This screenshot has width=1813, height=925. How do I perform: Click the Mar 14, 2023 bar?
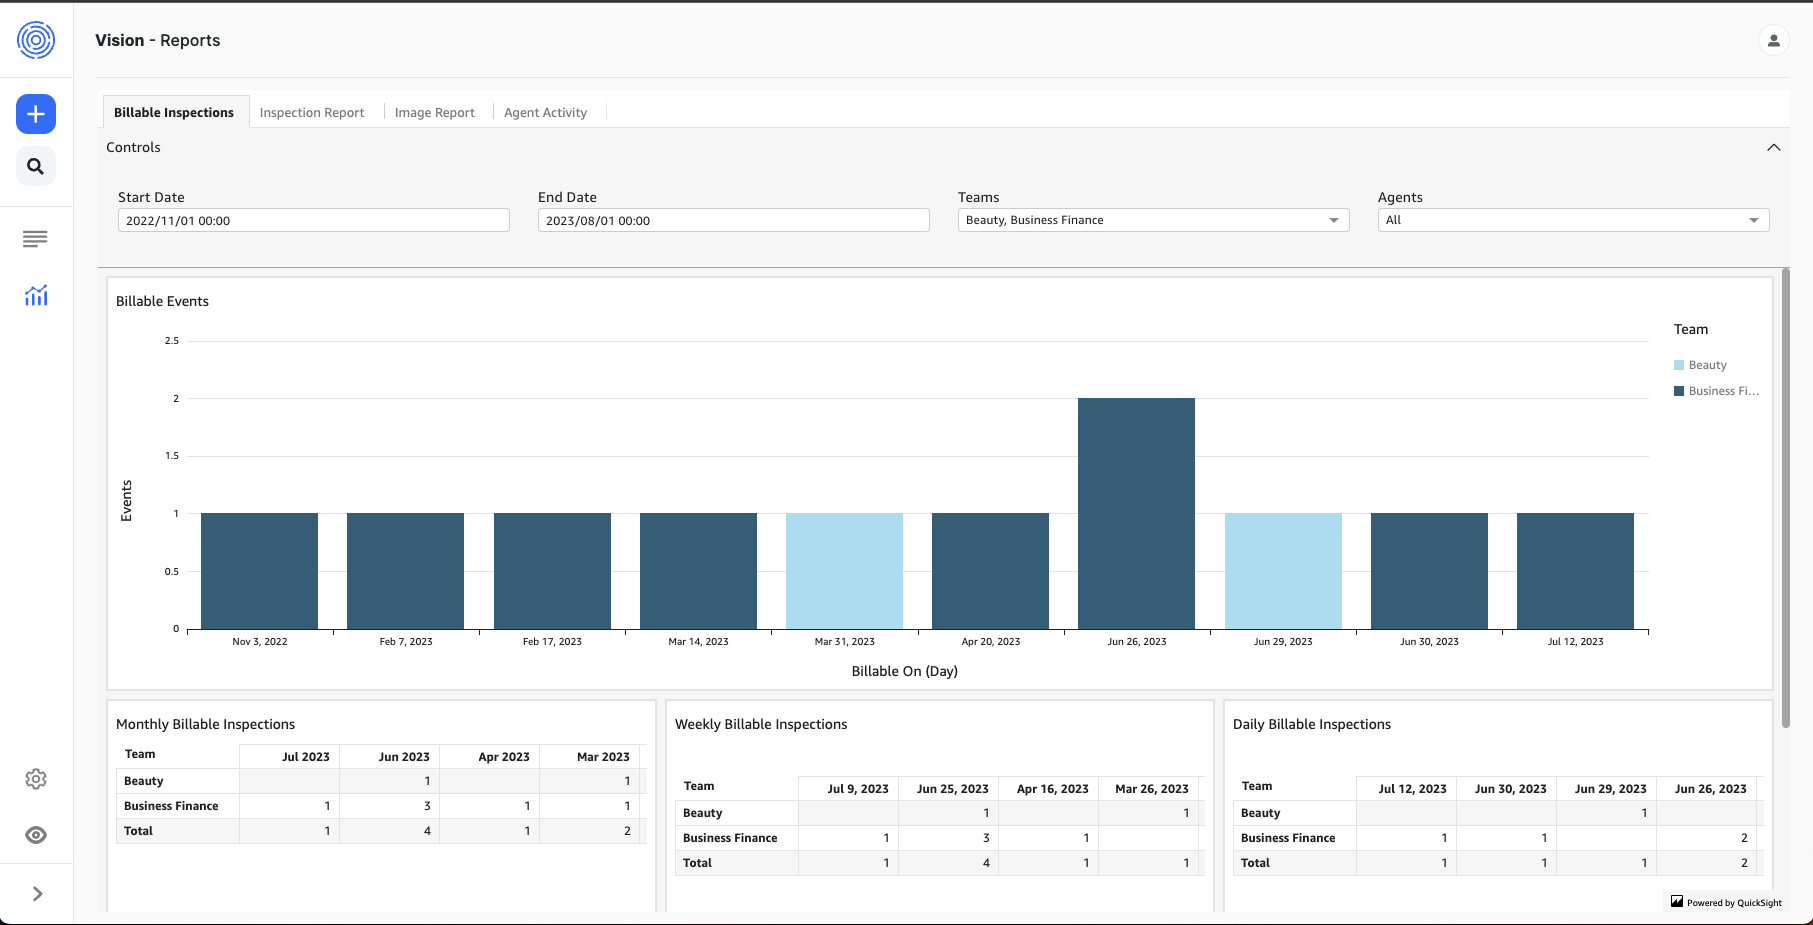click(x=698, y=571)
